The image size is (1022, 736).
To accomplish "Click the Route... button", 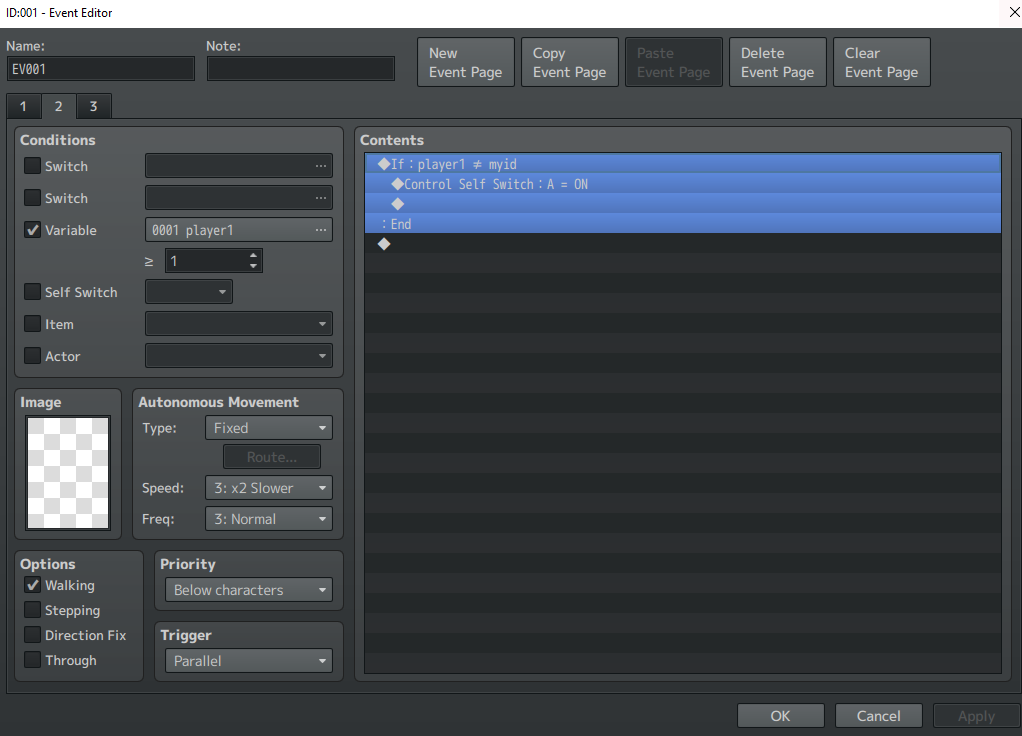I will click(272, 457).
